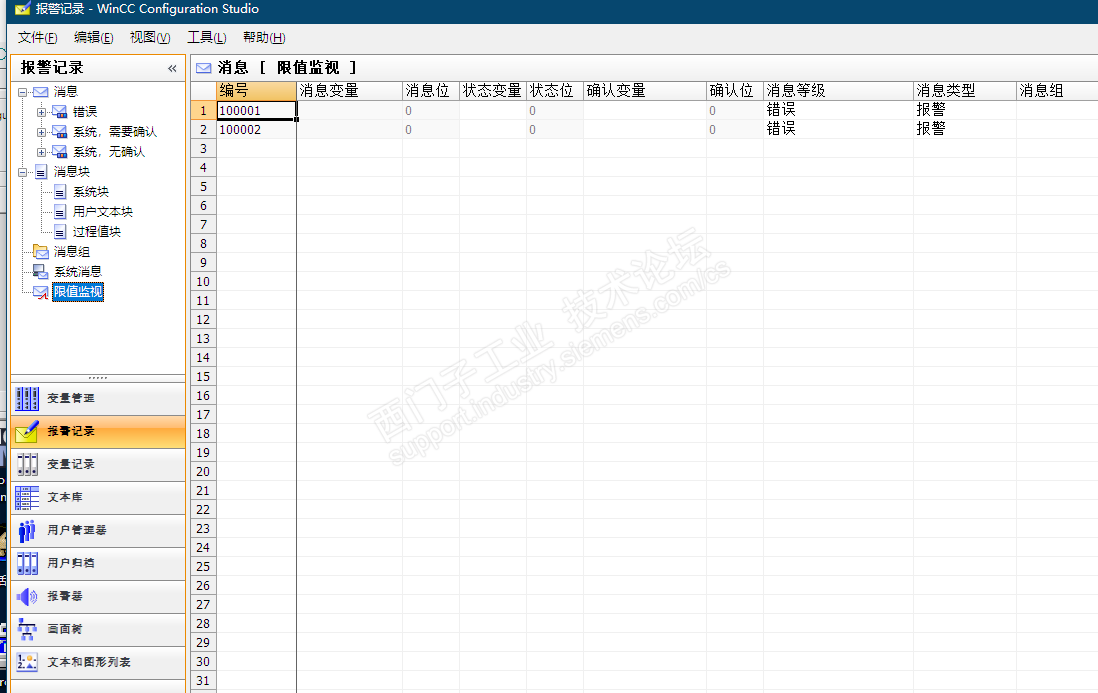Select 限值监视 in the tree
Screen dimensions: 1098x693
coord(78,292)
